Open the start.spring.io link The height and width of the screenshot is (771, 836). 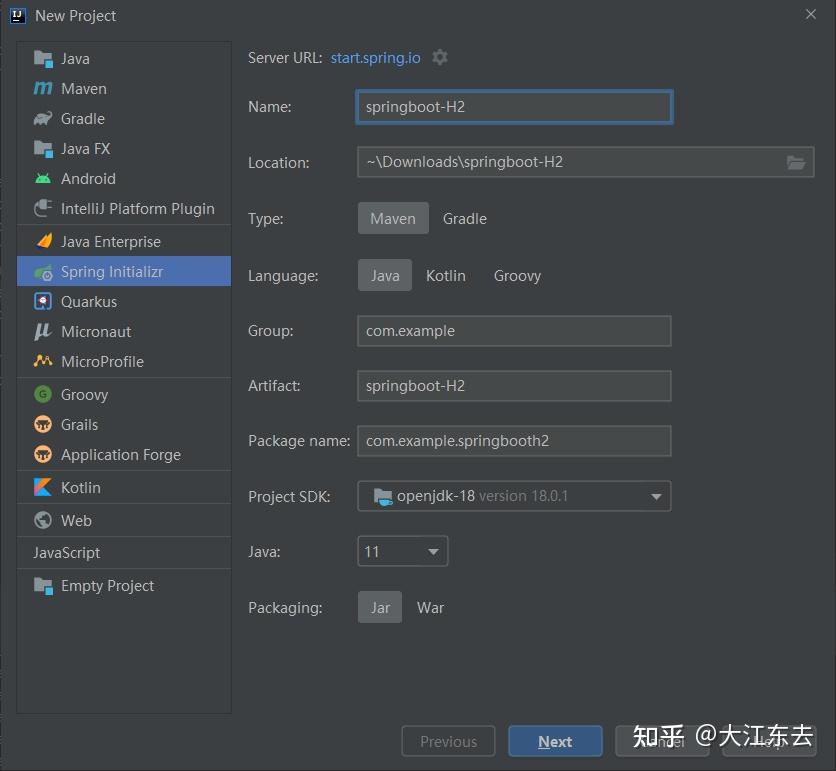[375, 57]
